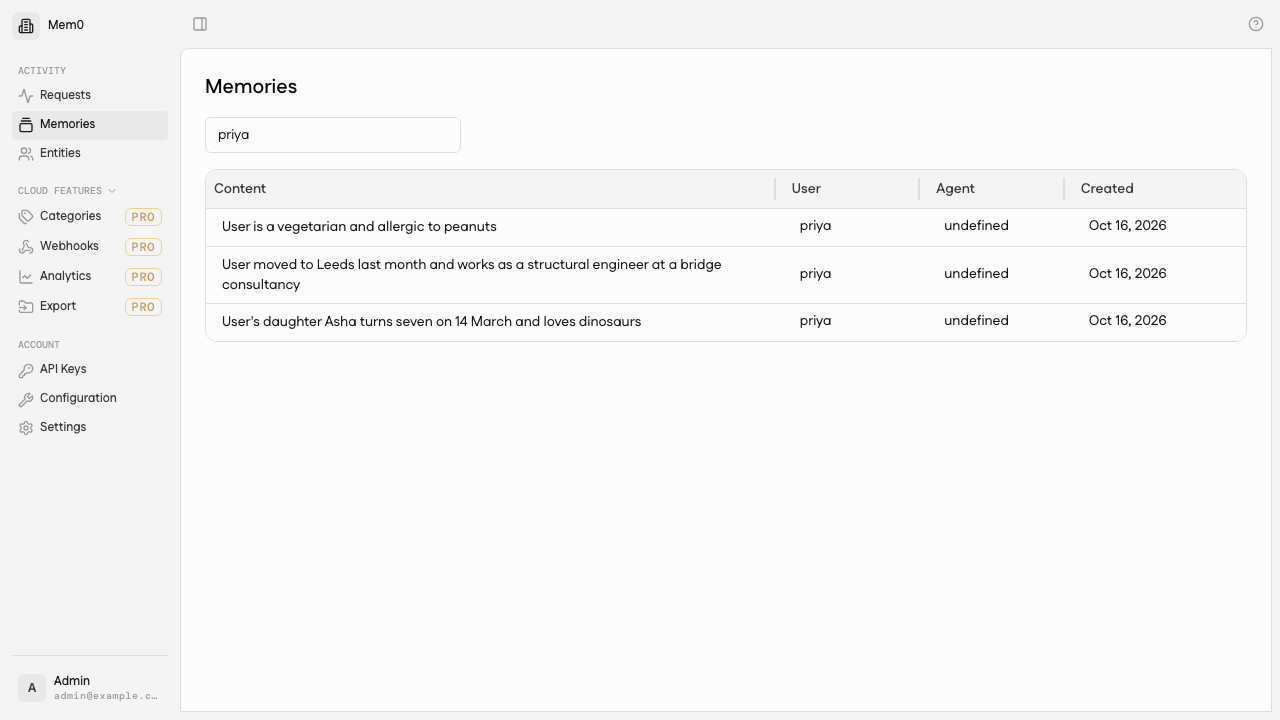Viewport: 1280px width, 720px height.
Task: Click the Mem0 logo icon
Action: [x=26, y=25]
